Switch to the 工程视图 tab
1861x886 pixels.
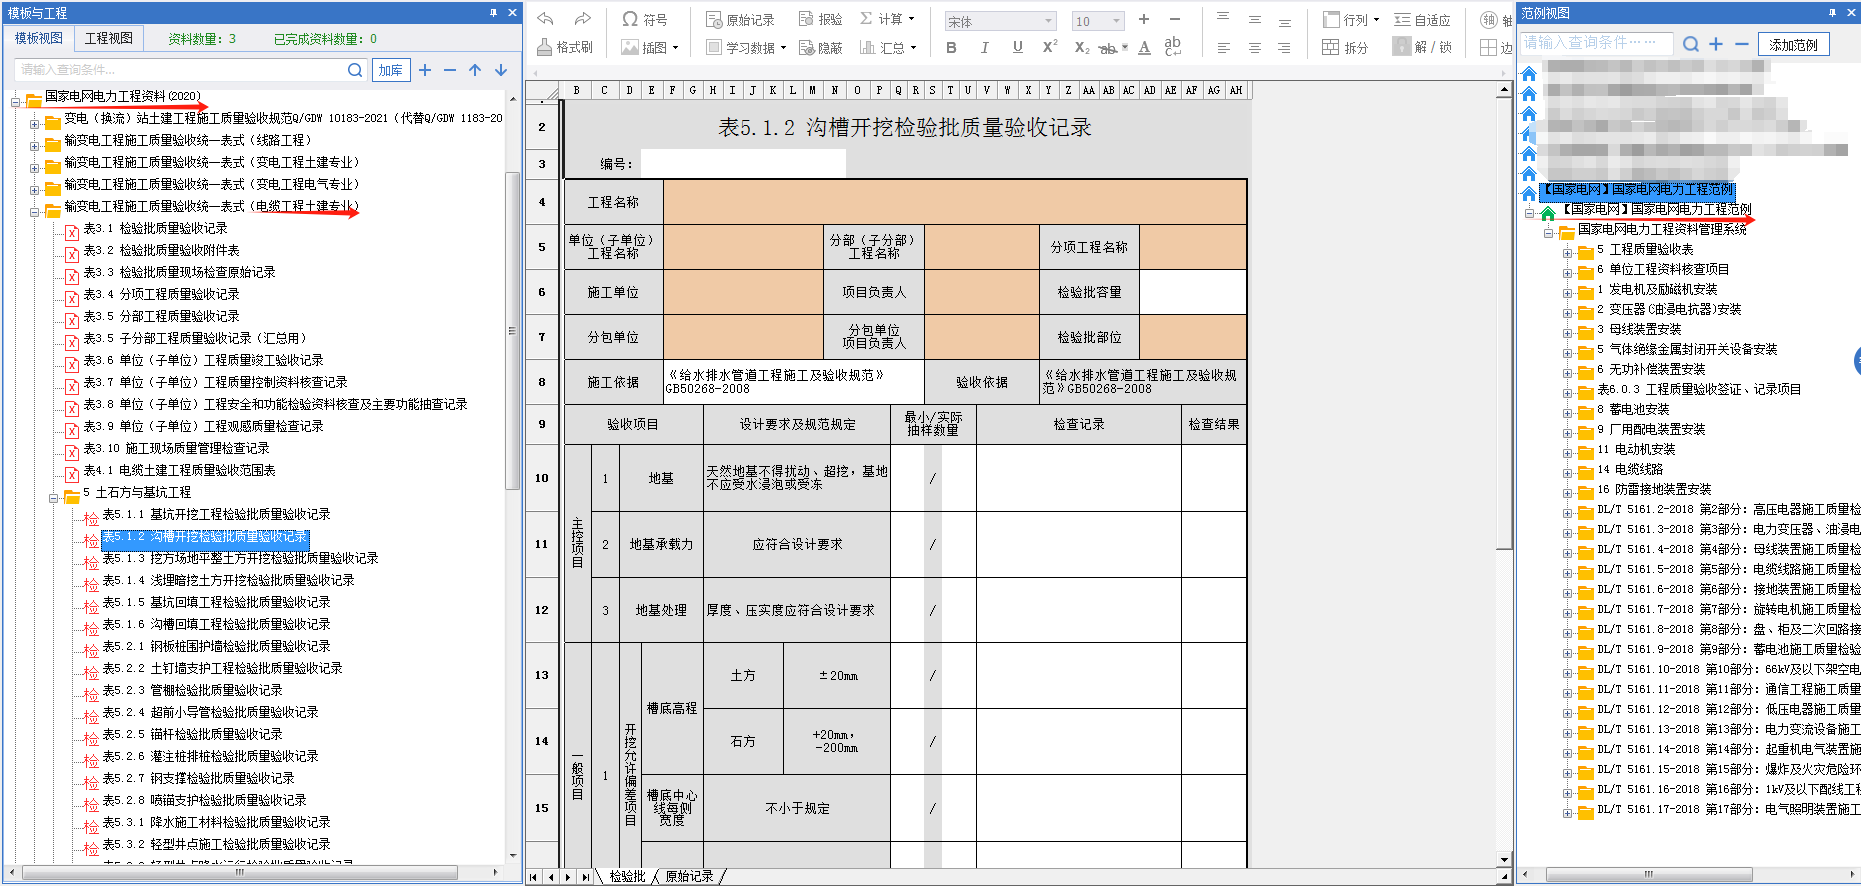click(109, 38)
